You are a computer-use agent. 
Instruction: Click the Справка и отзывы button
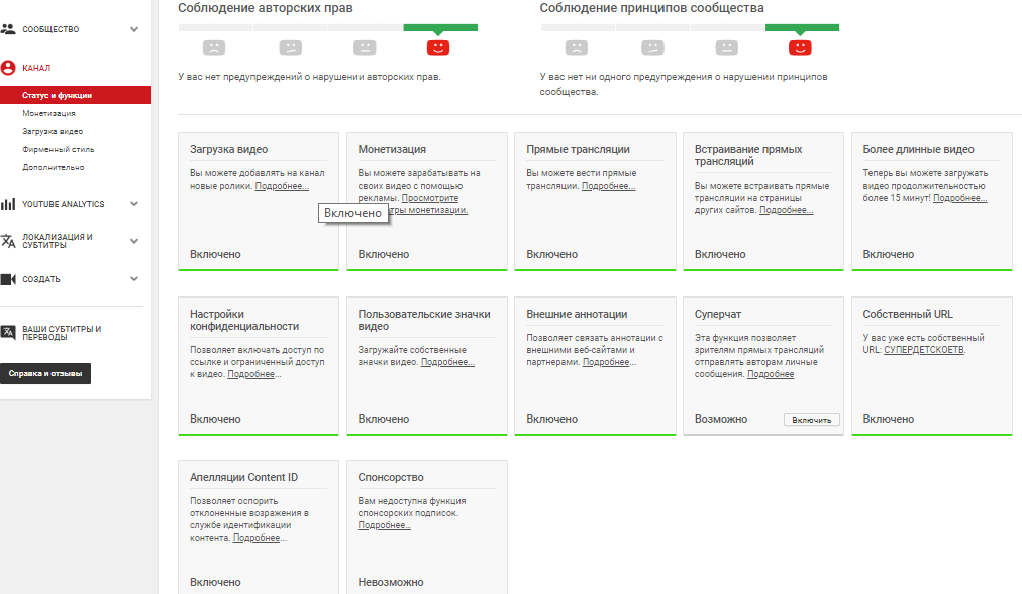click(x=45, y=374)
